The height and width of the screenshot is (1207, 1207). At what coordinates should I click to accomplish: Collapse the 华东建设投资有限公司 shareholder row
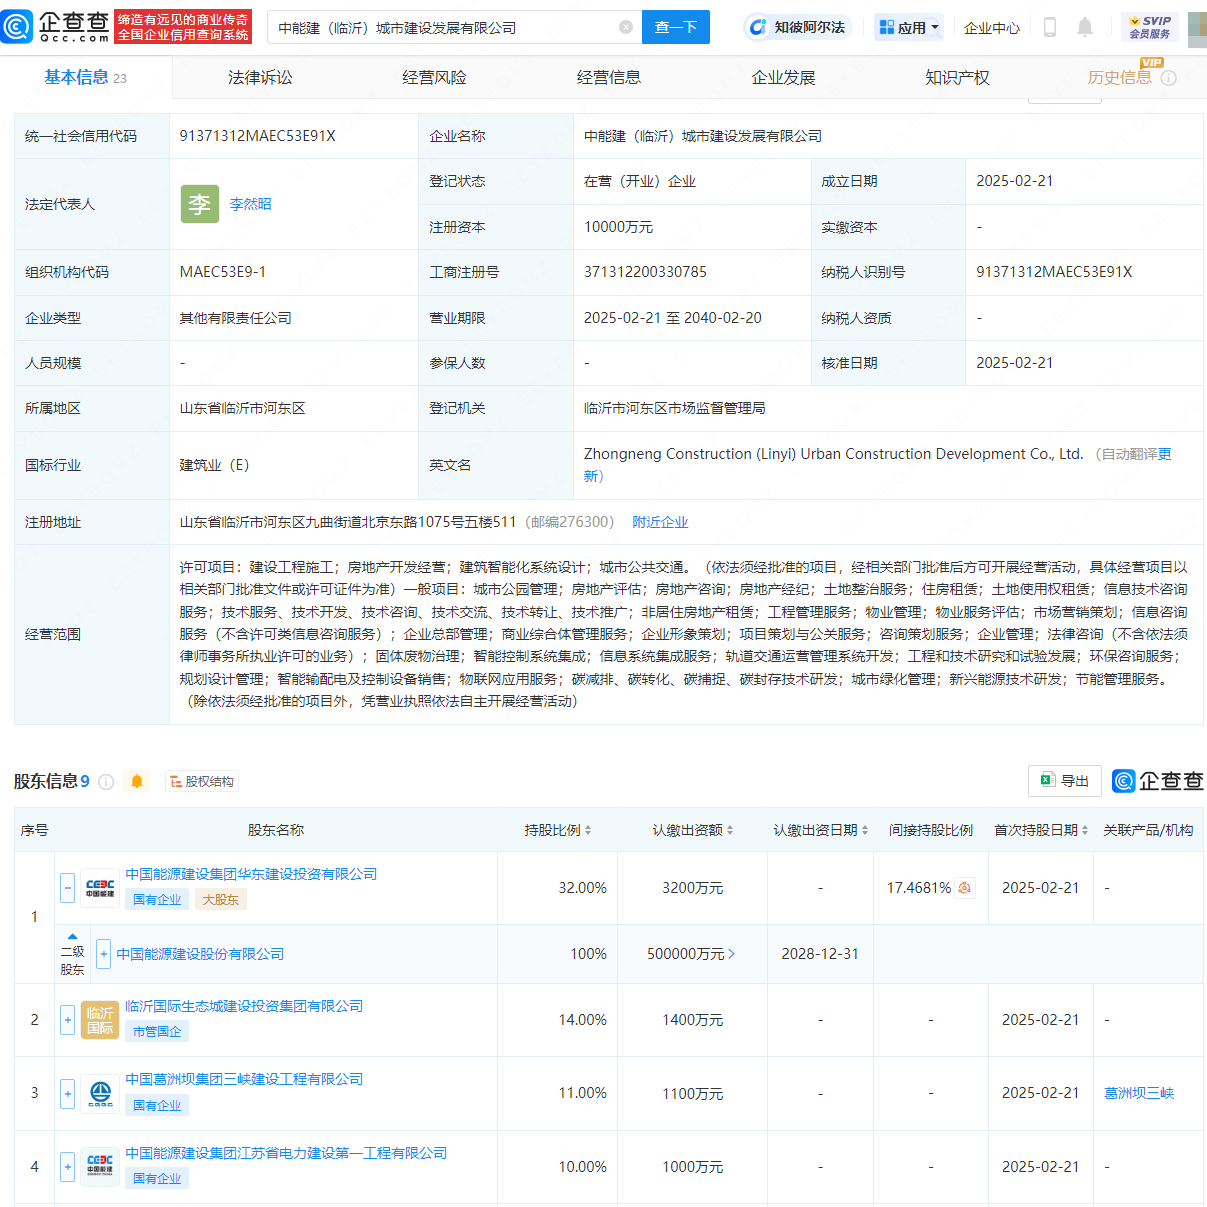67,888
